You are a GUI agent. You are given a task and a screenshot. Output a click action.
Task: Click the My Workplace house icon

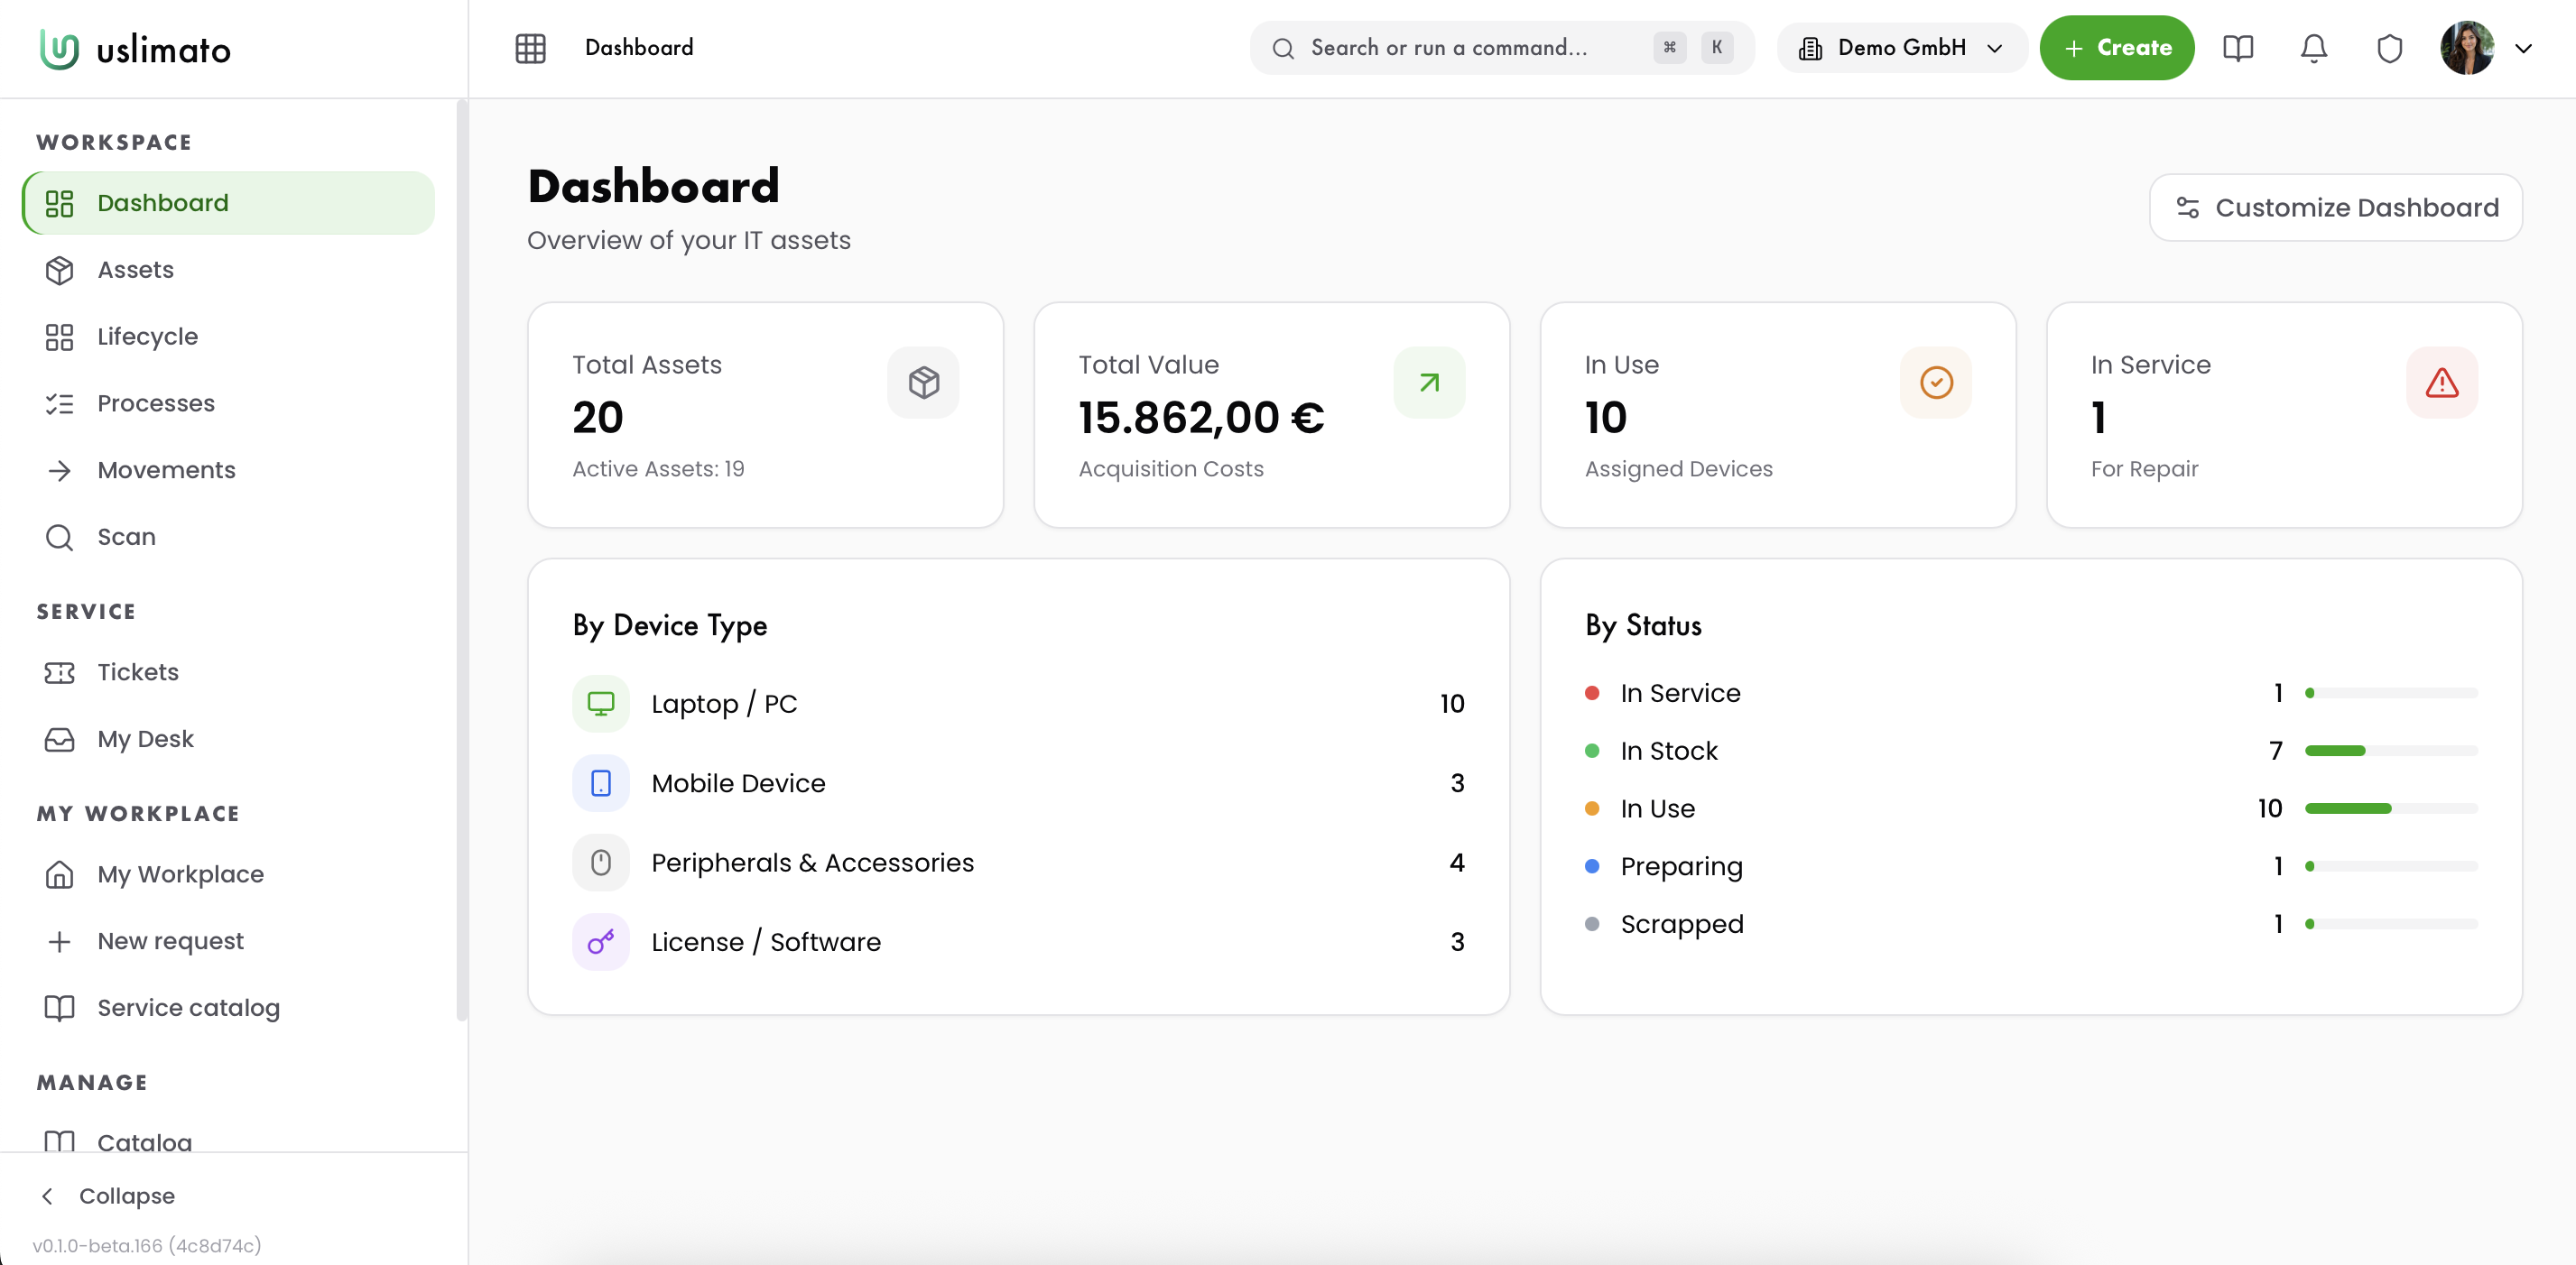(59, 874)
